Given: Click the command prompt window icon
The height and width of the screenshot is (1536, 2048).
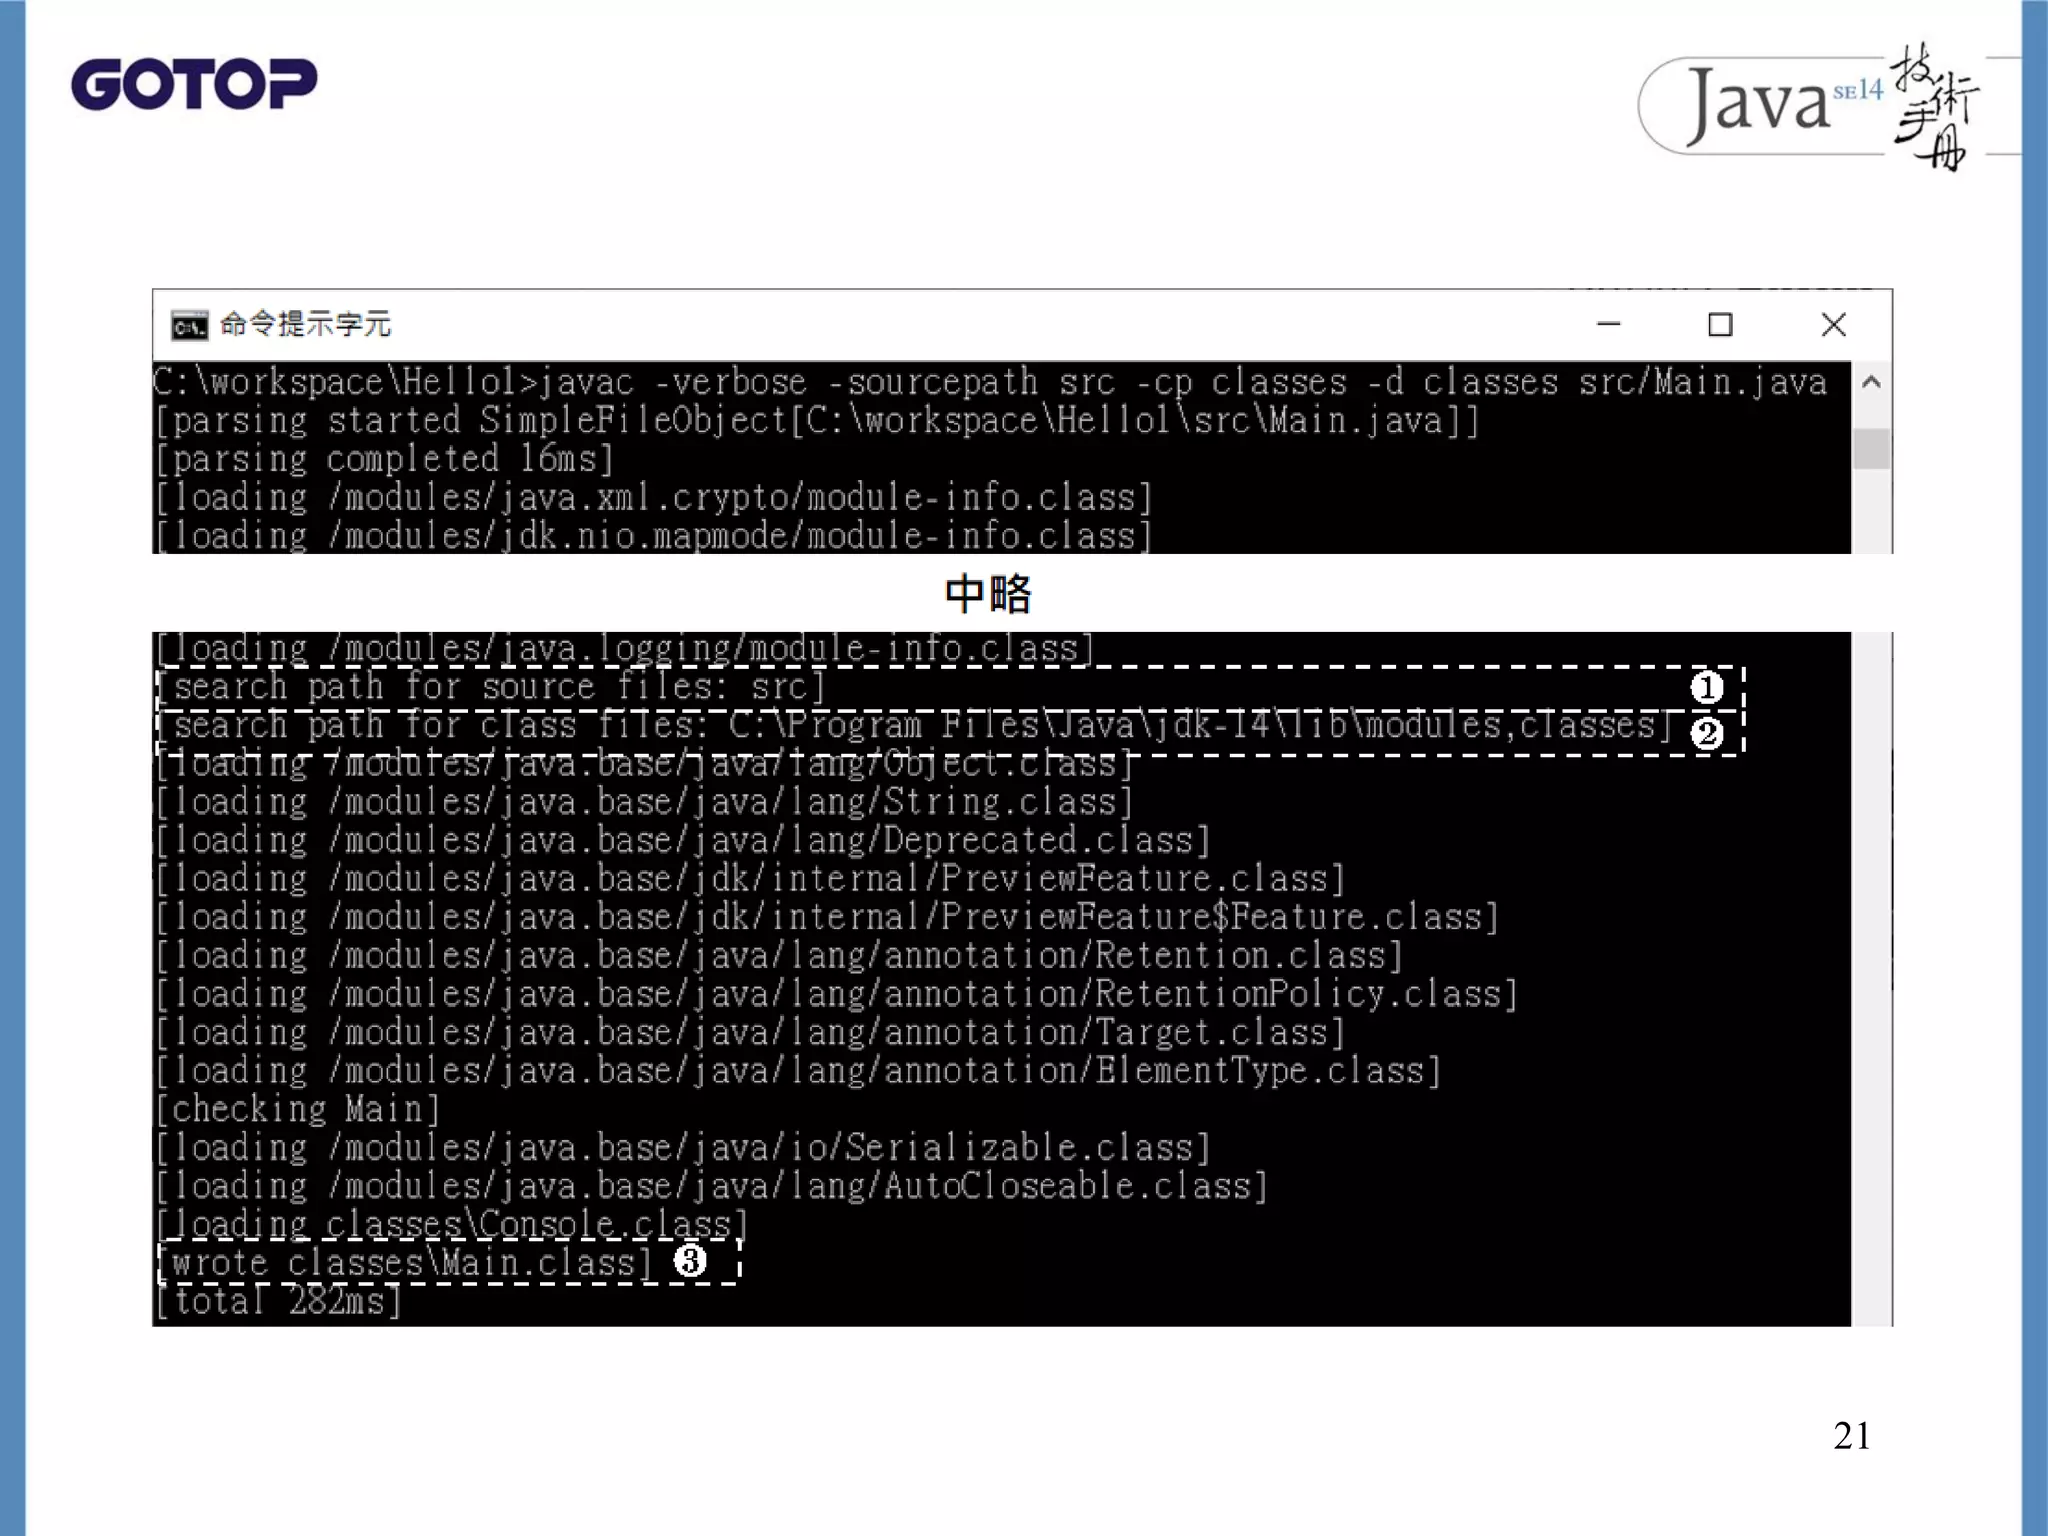Looking at the screenshot, I should [189, 325].
